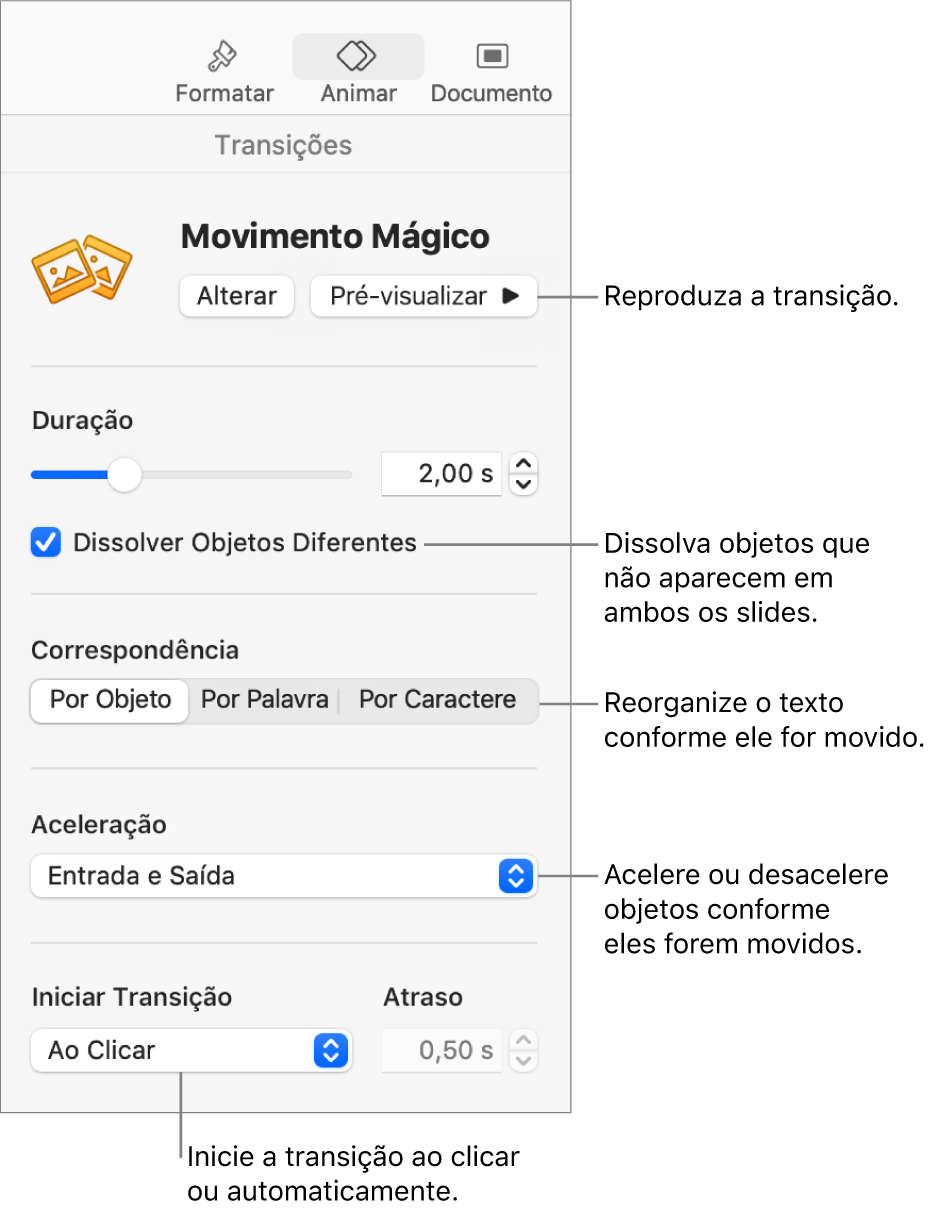The height and width of the screenshot is (1218, 939).
Task: Click the Pré-visualizar play button
Action: pos(424,296)
